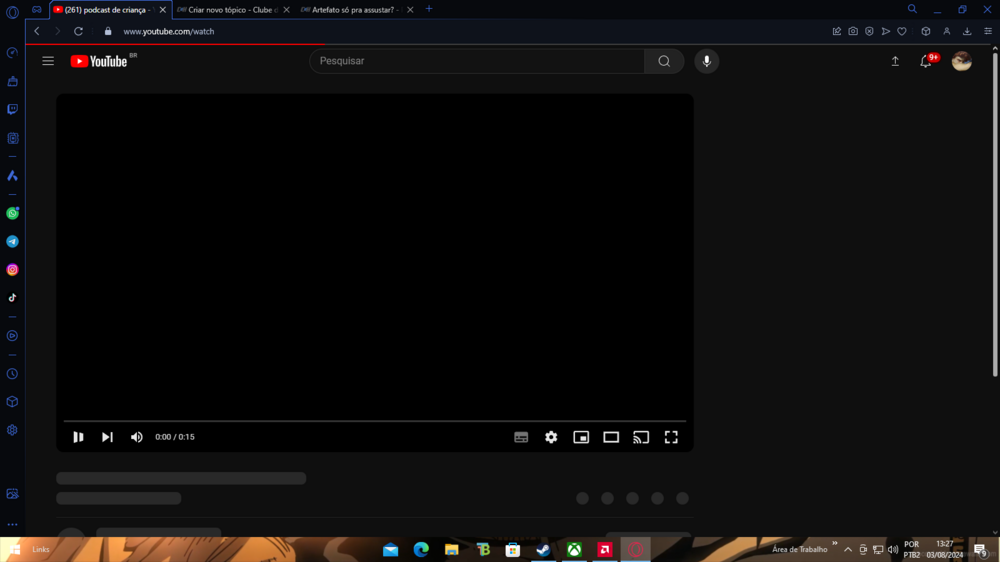Open Telegram in the browser sidebar

point(12,242)
